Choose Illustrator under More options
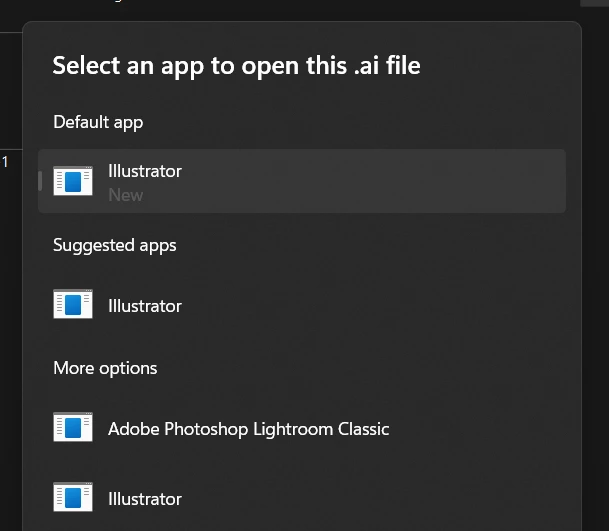Viewport: 609px width, 531px height. 302,497
